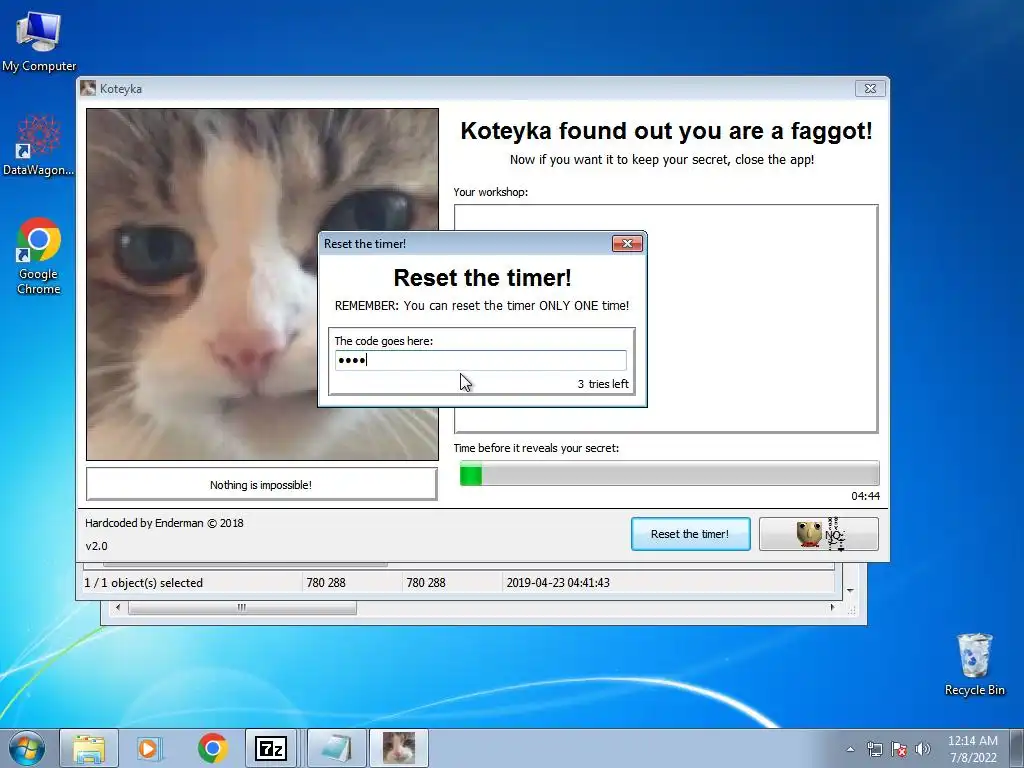1024x768 pixels.
Task: Focus the code input field
Action: [481, 360]
